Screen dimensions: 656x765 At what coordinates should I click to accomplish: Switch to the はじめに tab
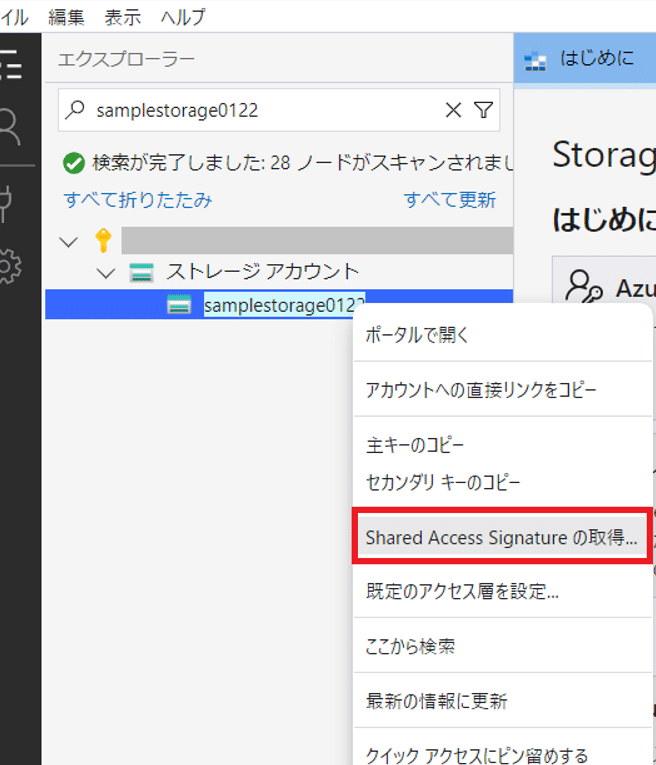pos(584,59)
